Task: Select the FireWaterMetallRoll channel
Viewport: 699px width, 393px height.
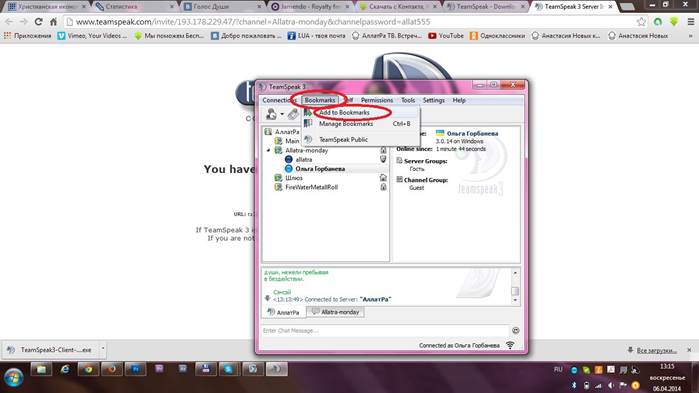Action: 312,187
